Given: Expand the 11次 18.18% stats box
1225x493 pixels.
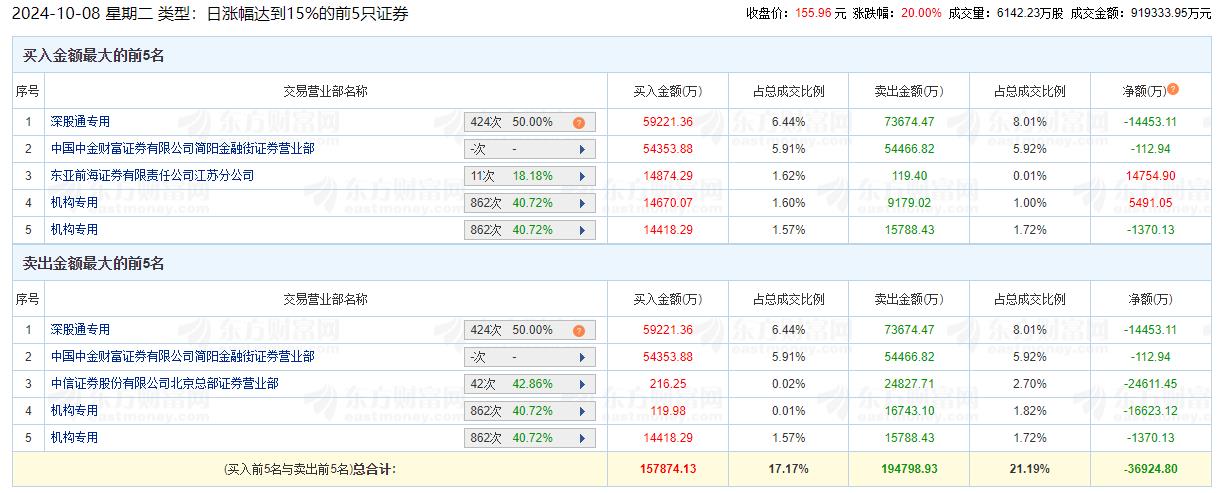Looking at the screenshot, I should pos(530,176).
